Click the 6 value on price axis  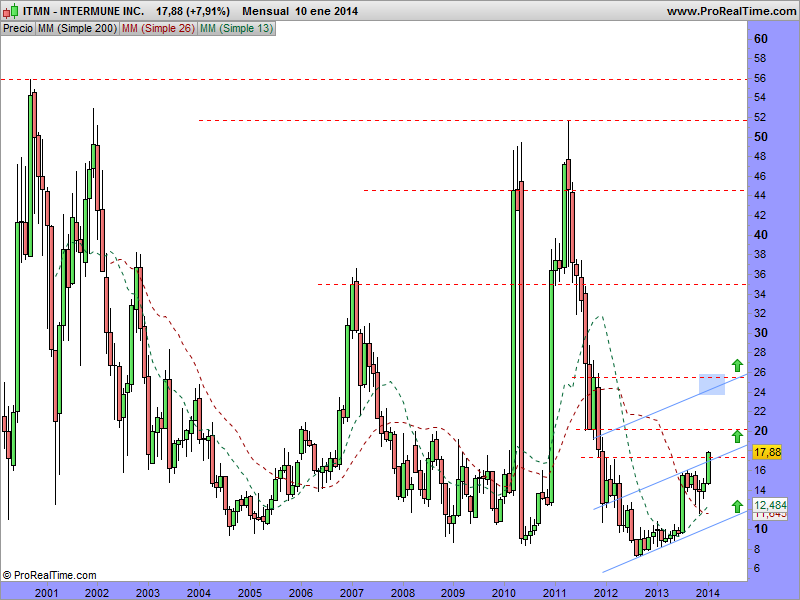coord(757,568)
